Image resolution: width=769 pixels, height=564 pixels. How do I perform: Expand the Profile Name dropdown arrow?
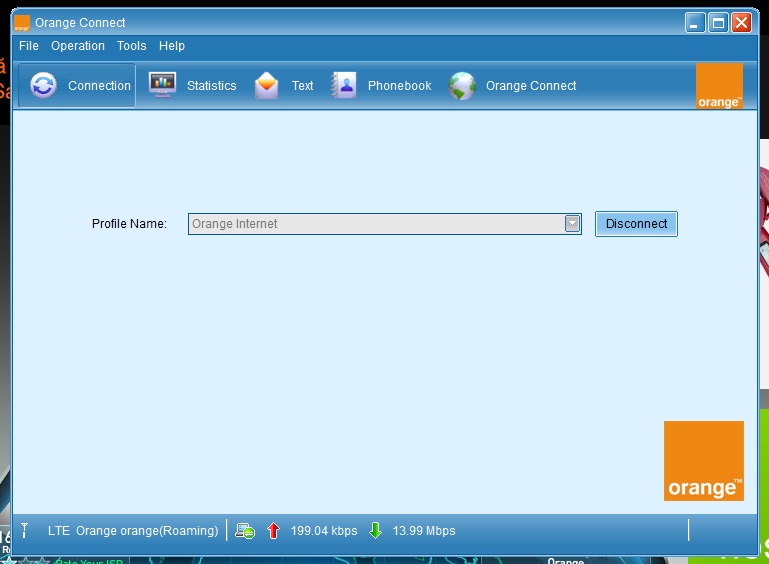[x=572, y=224]
